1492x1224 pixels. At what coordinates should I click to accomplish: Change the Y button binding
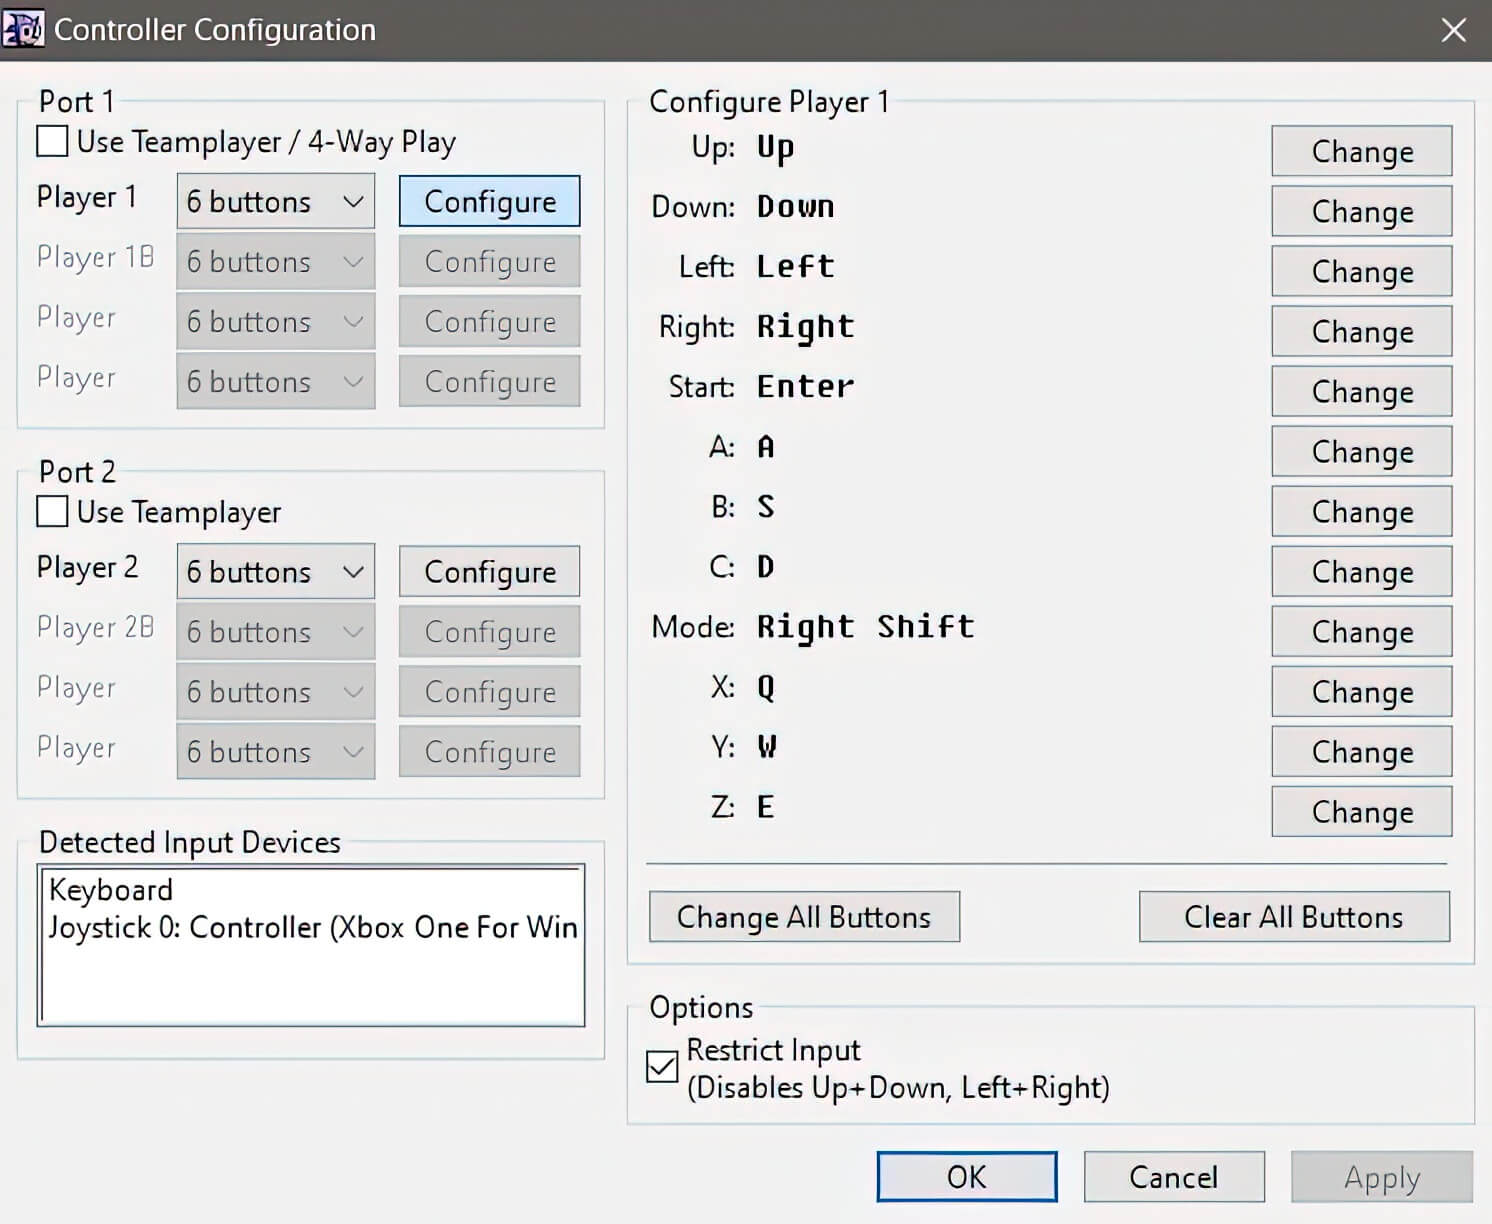(1362, 751)
